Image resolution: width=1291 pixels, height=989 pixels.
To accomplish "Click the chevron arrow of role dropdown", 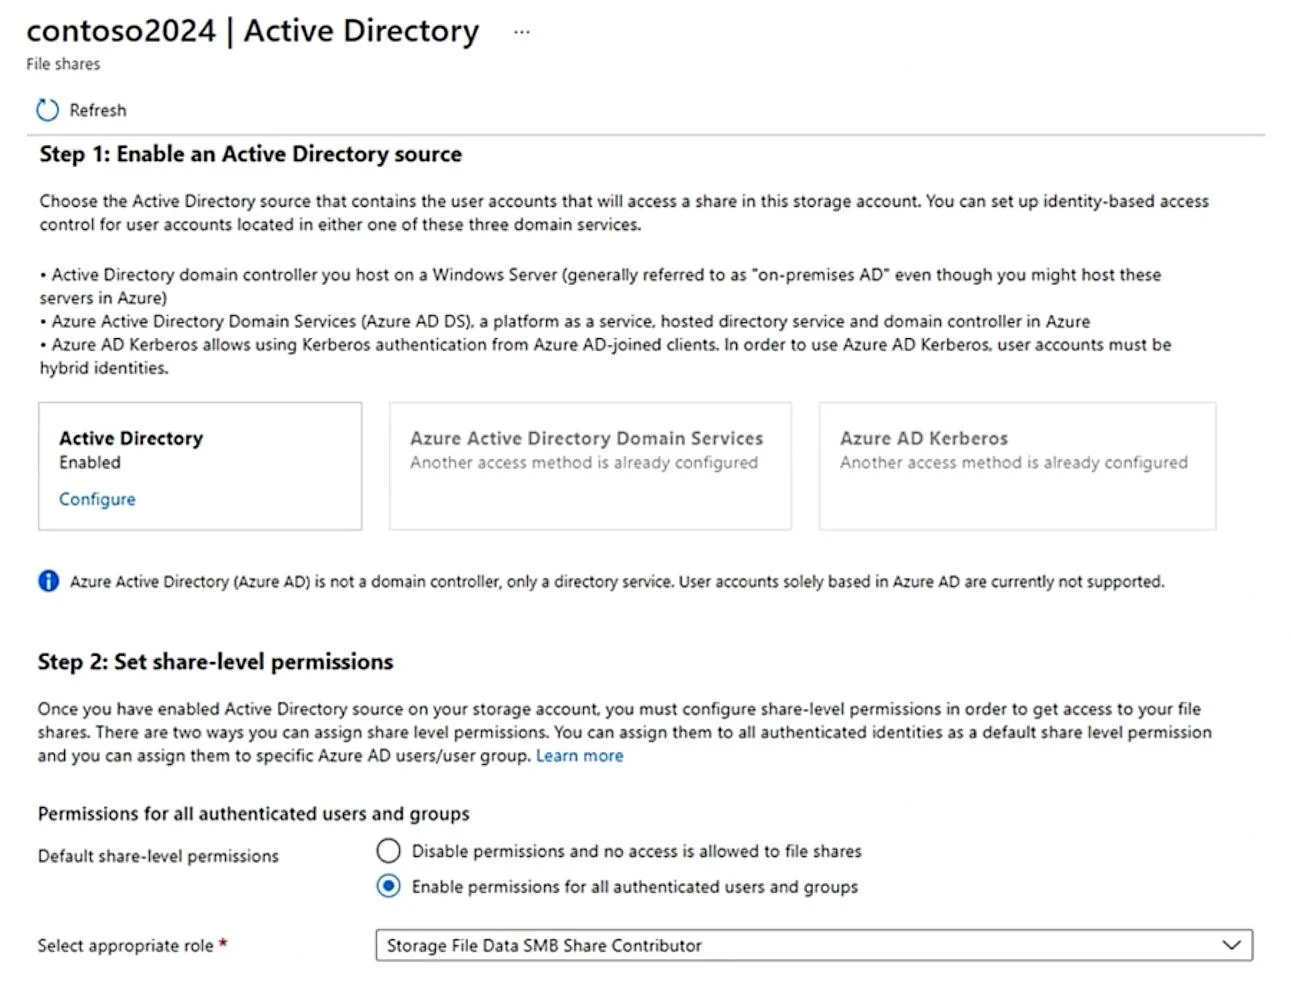I will point(1231,945).
